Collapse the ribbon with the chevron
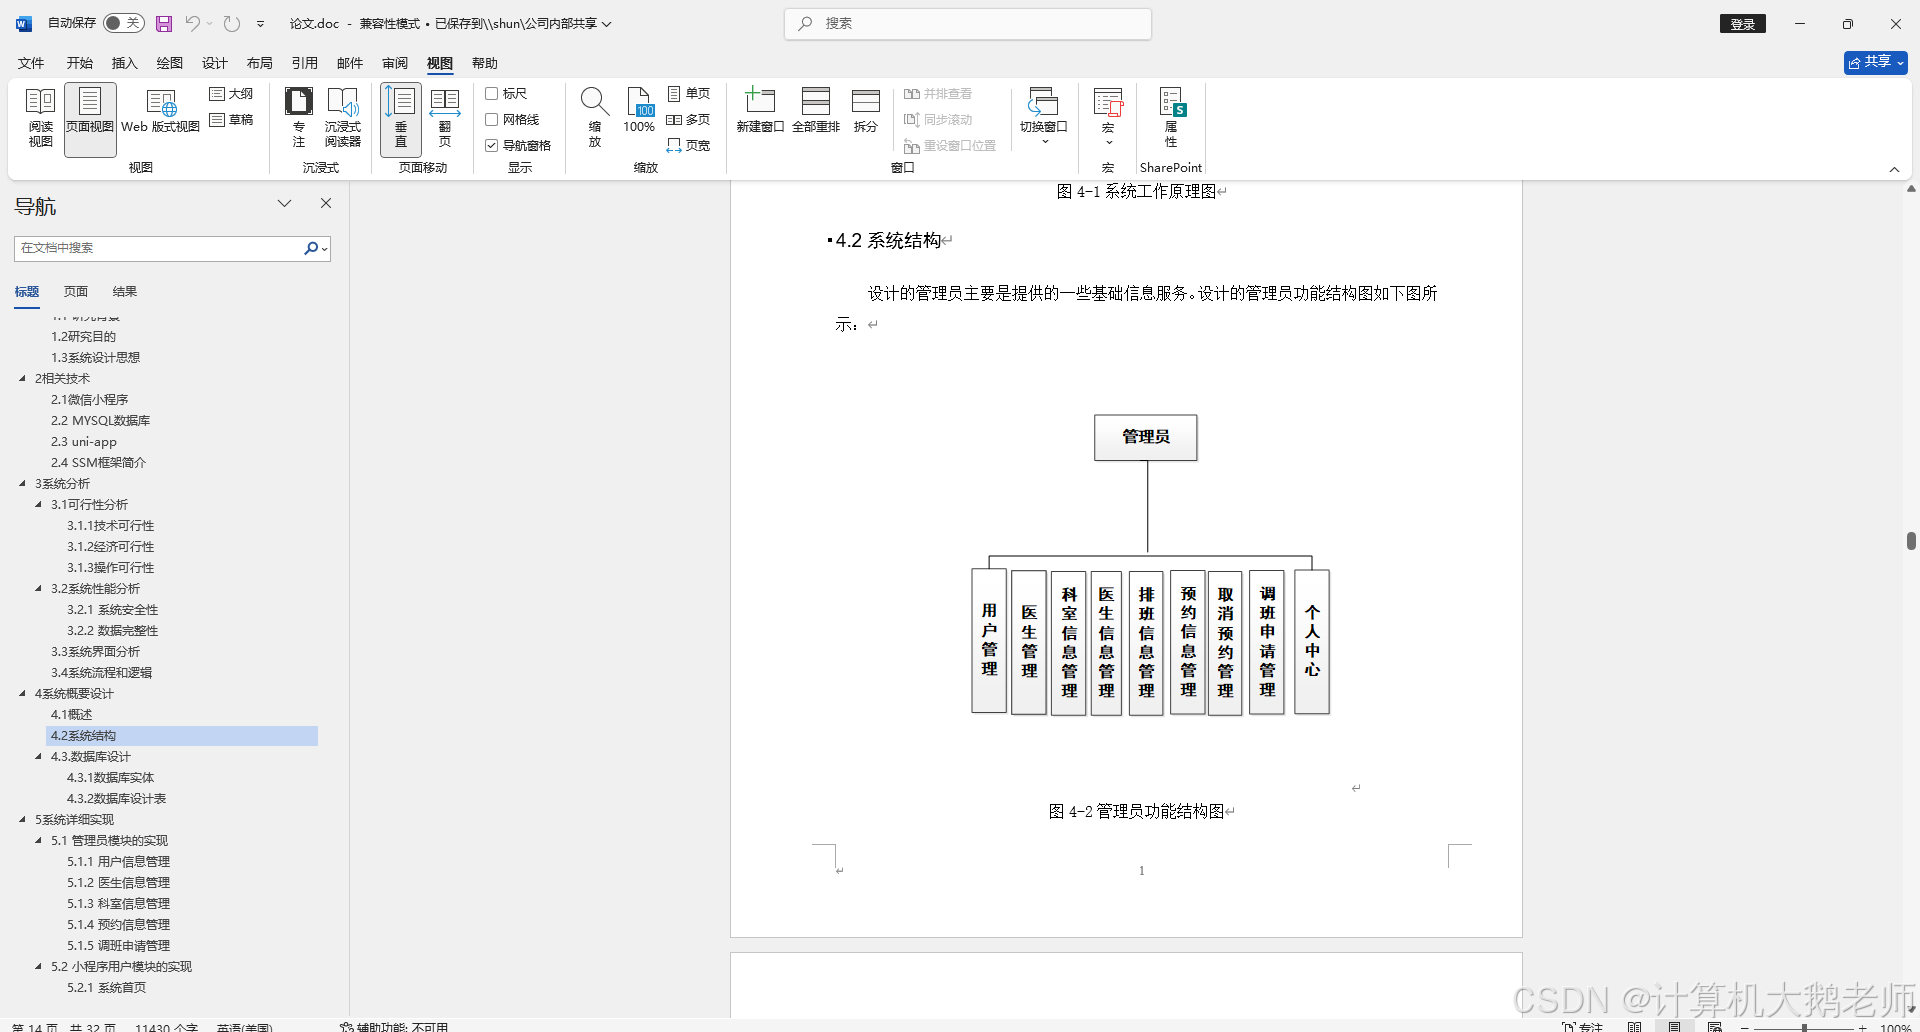The image size is (1920, 1032). [1895, 169]
